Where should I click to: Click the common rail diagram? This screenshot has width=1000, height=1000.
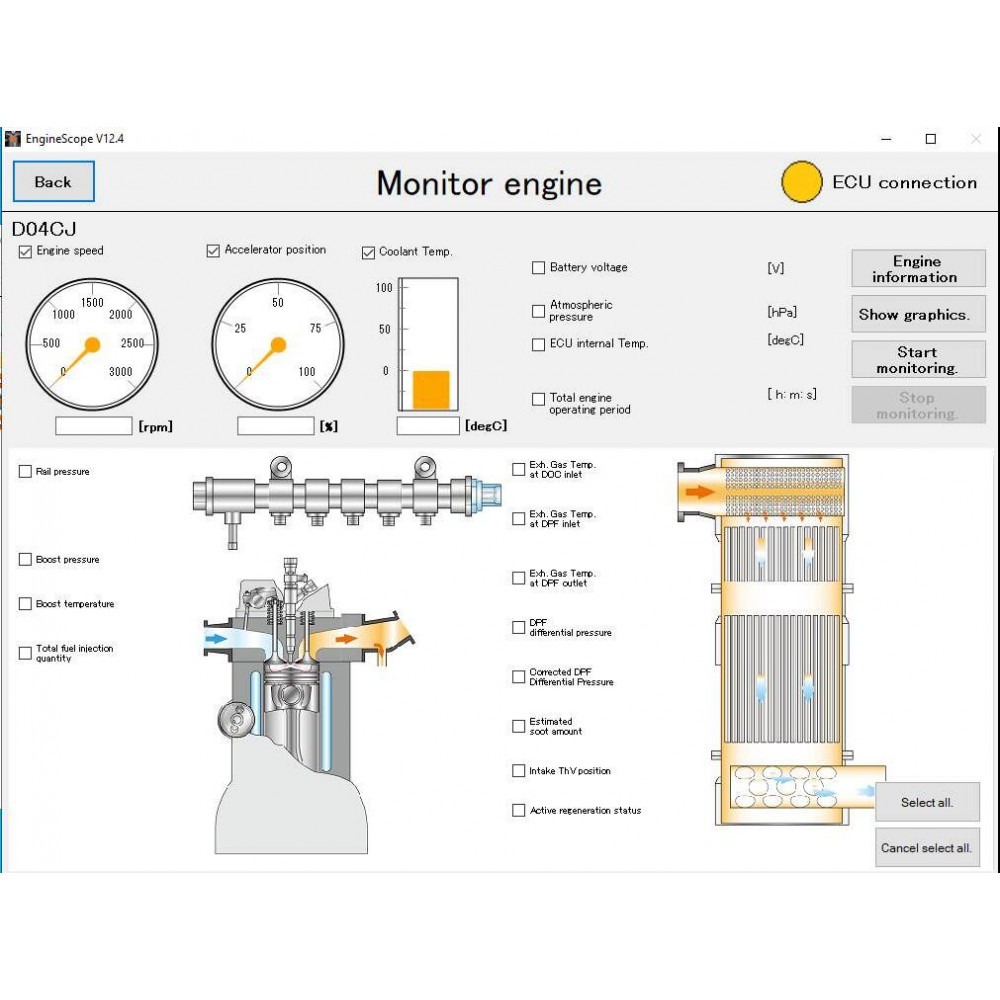pyautogui.click(x=347, y=501)
